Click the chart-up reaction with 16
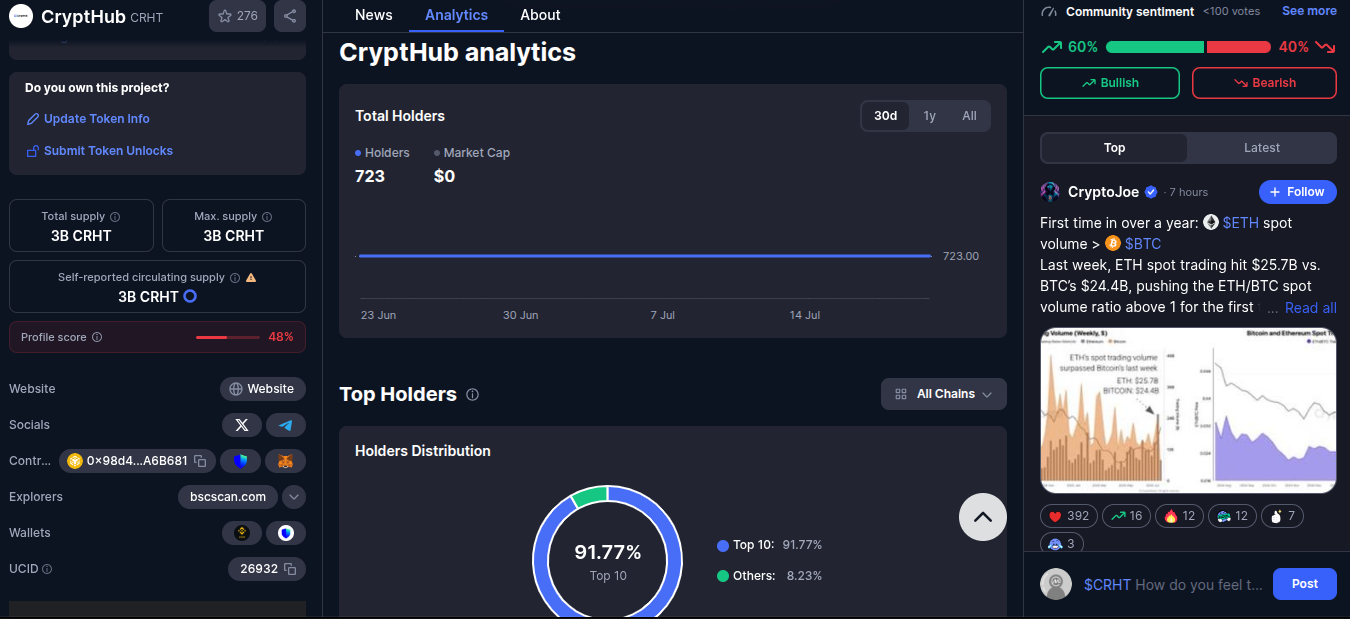The image size is (1350, 619). (x=1126, y=516)
